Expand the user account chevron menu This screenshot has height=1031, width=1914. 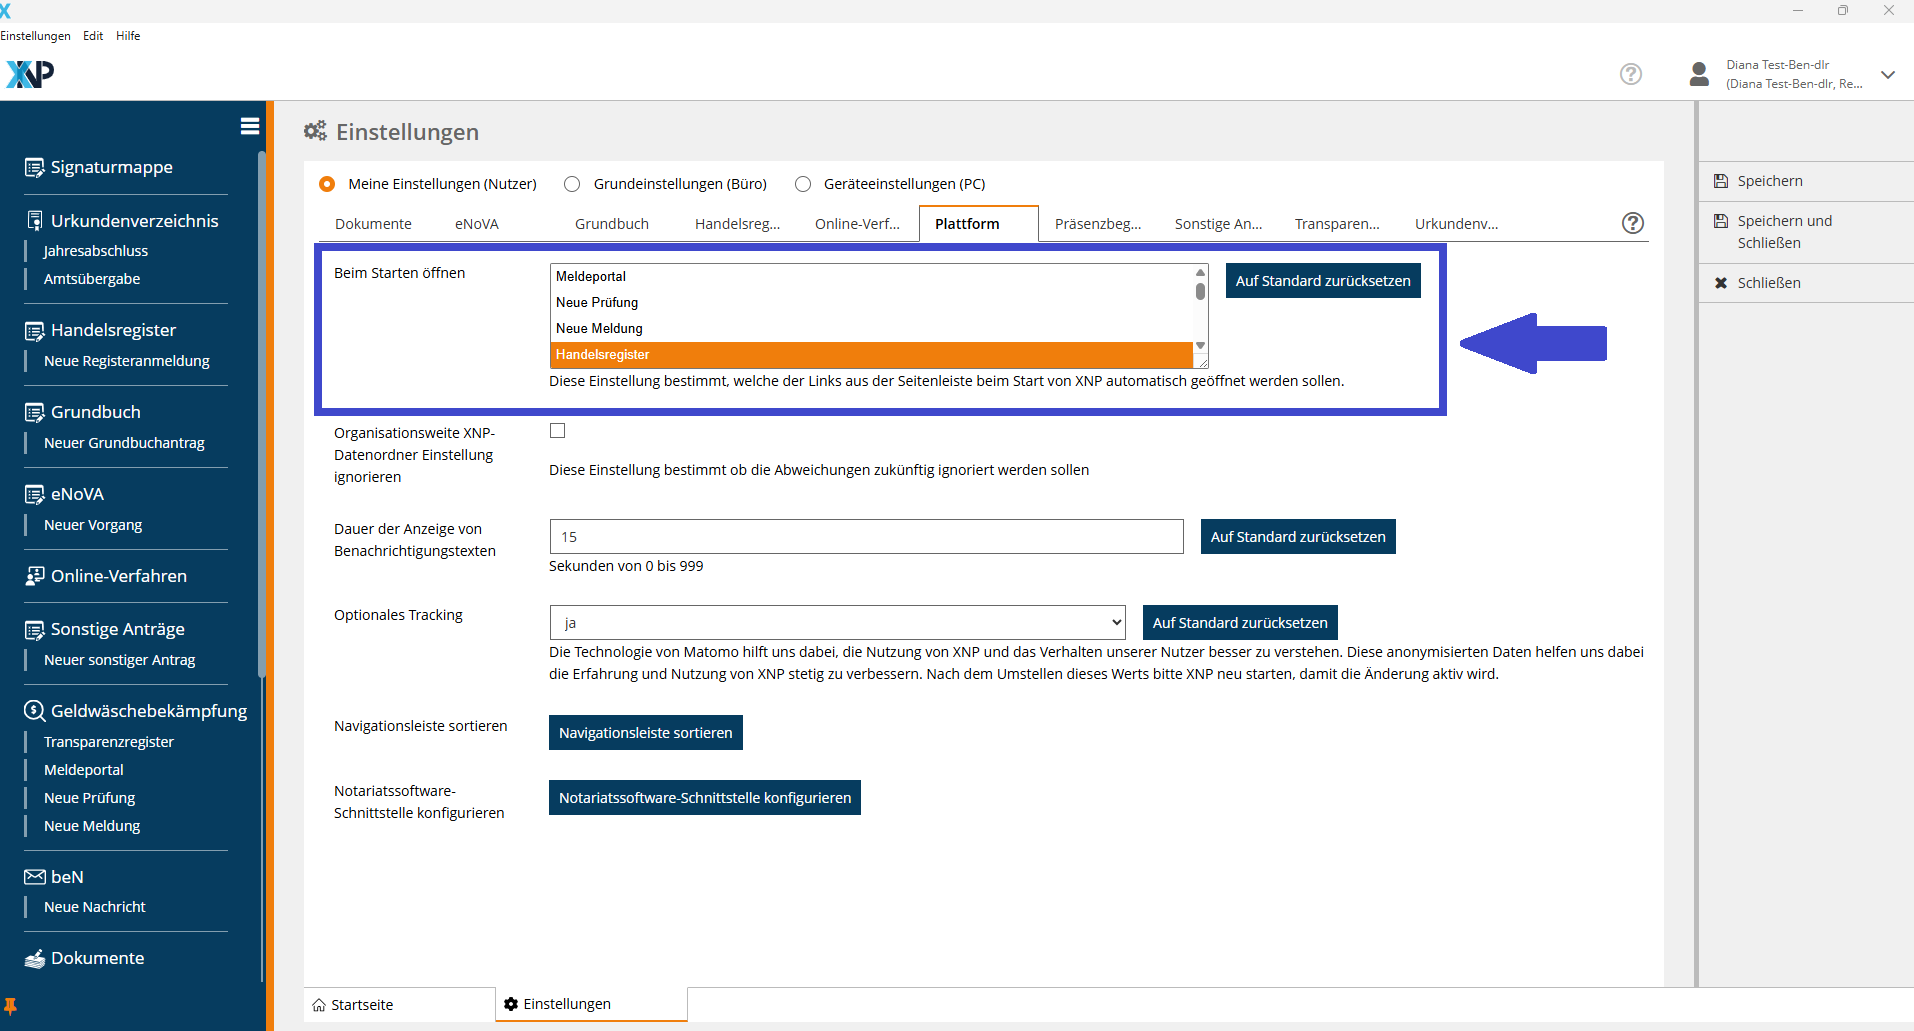coord(1887,75)
